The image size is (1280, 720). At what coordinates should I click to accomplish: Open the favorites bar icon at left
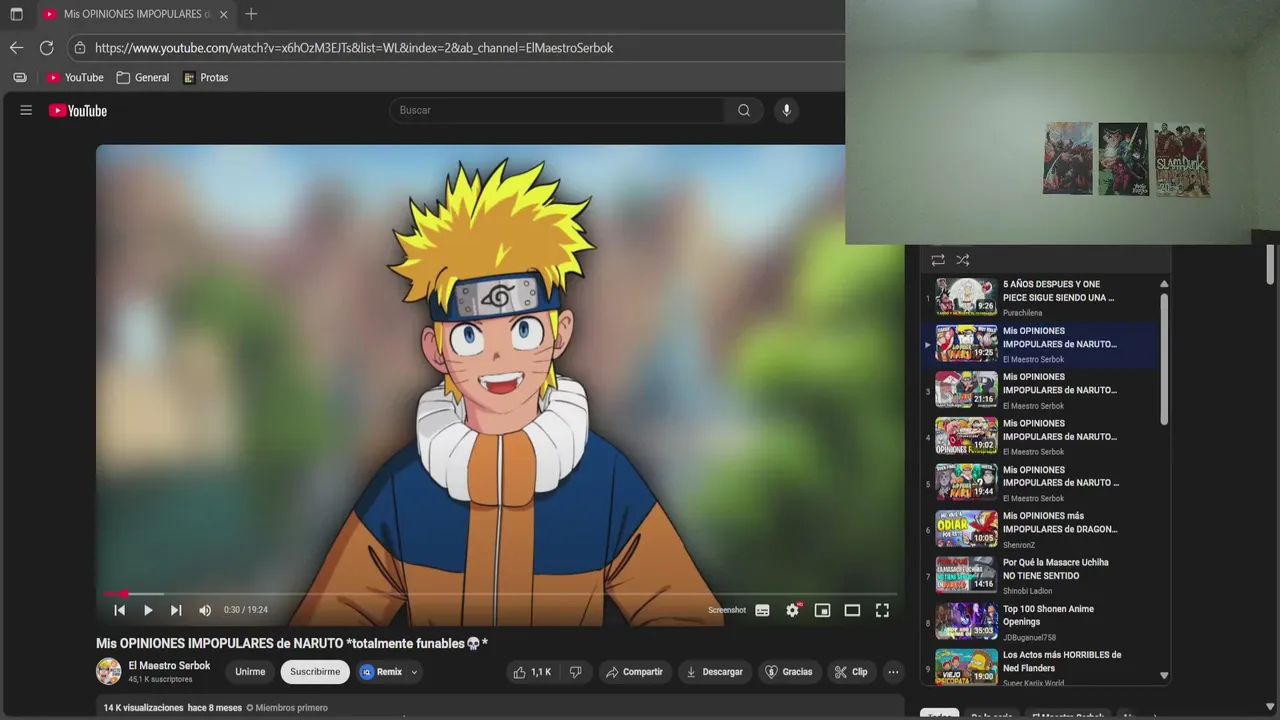click(20, 77)
